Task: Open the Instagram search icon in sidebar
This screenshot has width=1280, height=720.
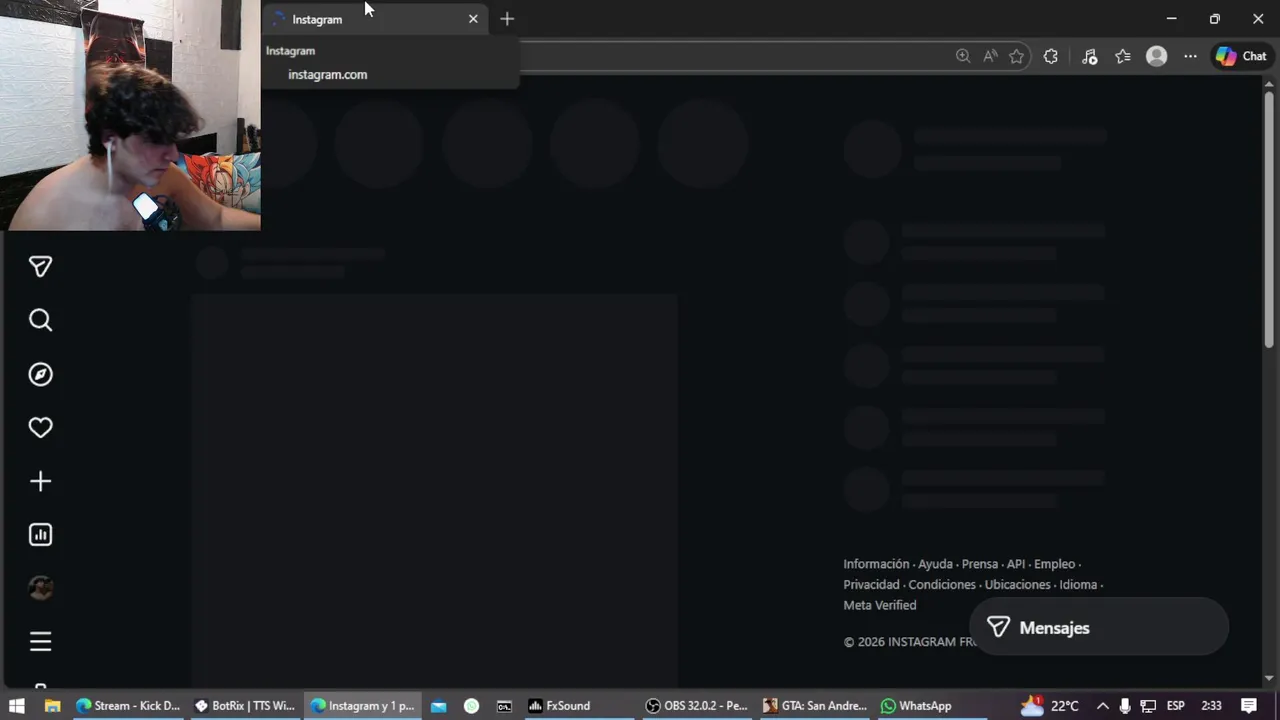Action: [40, 320]
